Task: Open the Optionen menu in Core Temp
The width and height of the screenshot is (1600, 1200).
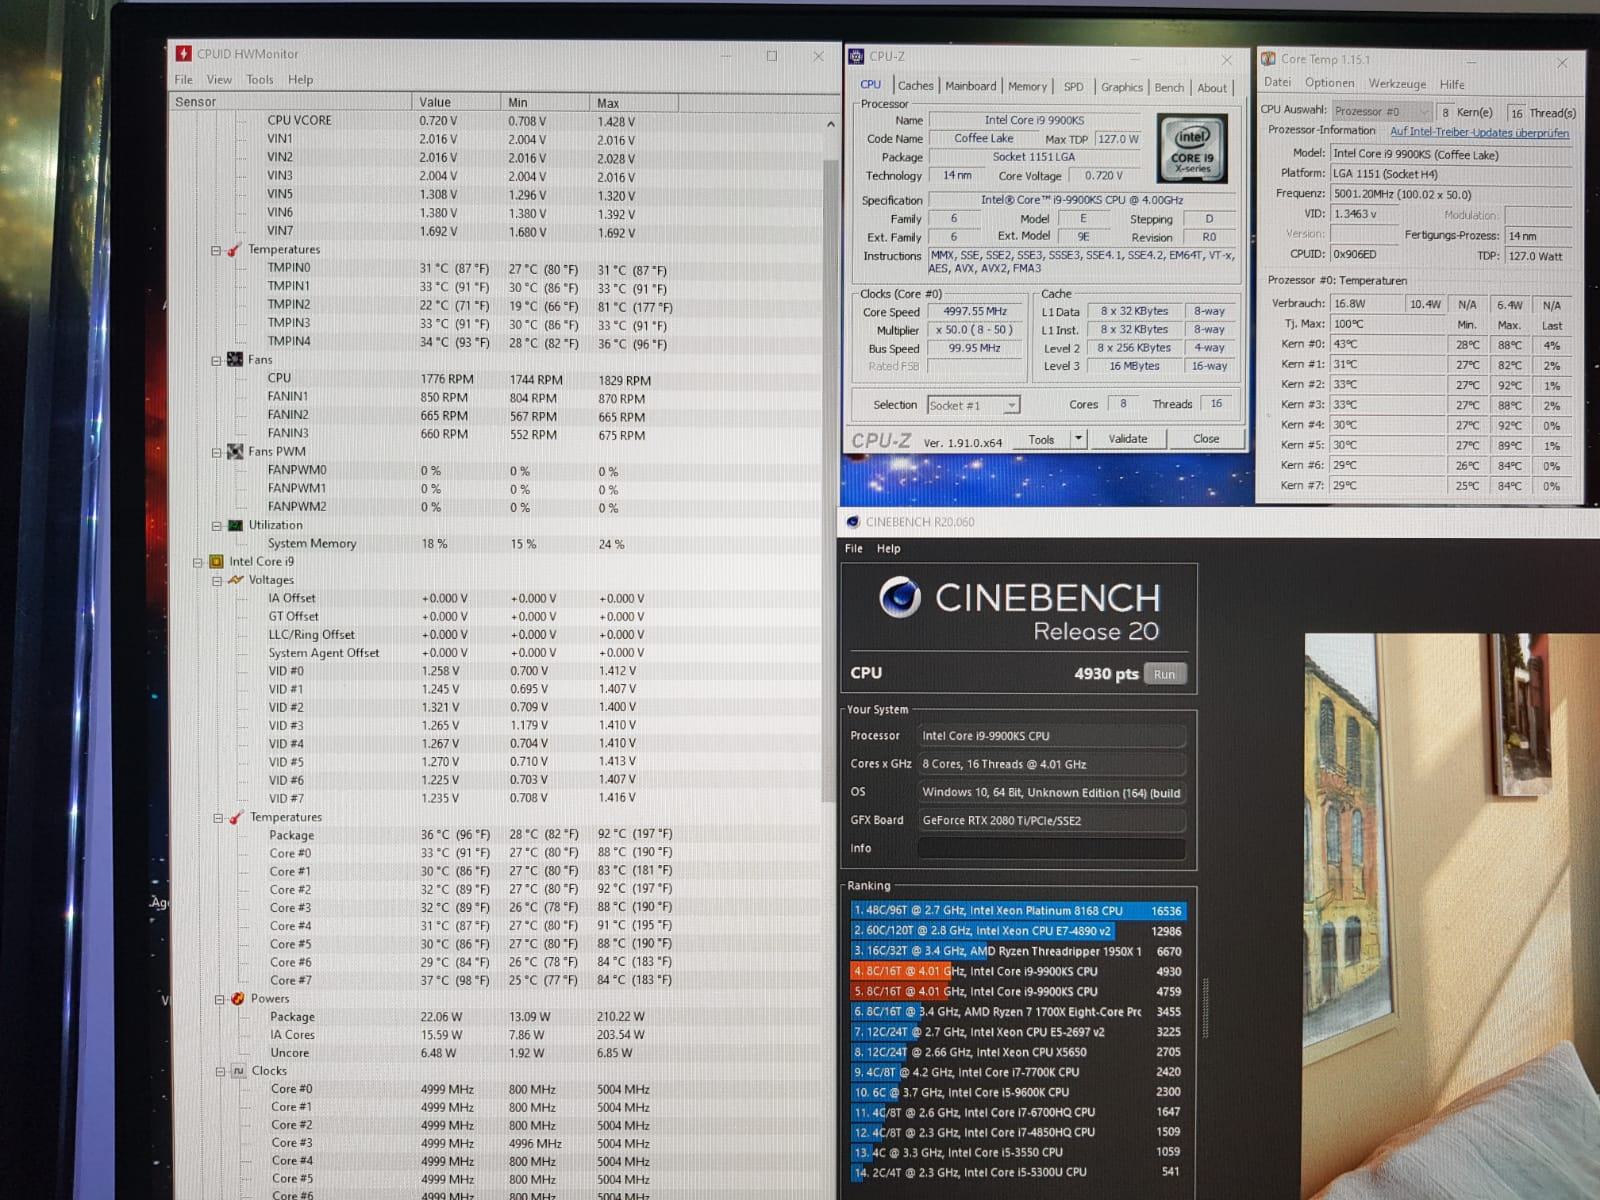Action: click(x=1330, y=83)
